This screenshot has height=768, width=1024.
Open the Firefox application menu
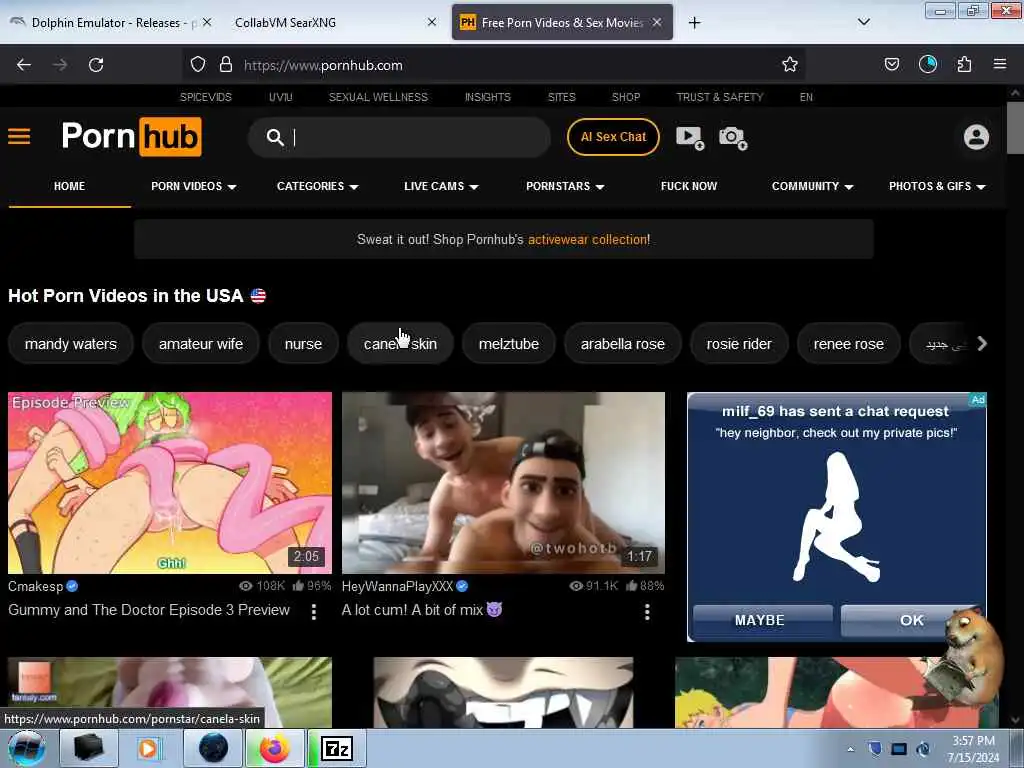point(1000,65)
